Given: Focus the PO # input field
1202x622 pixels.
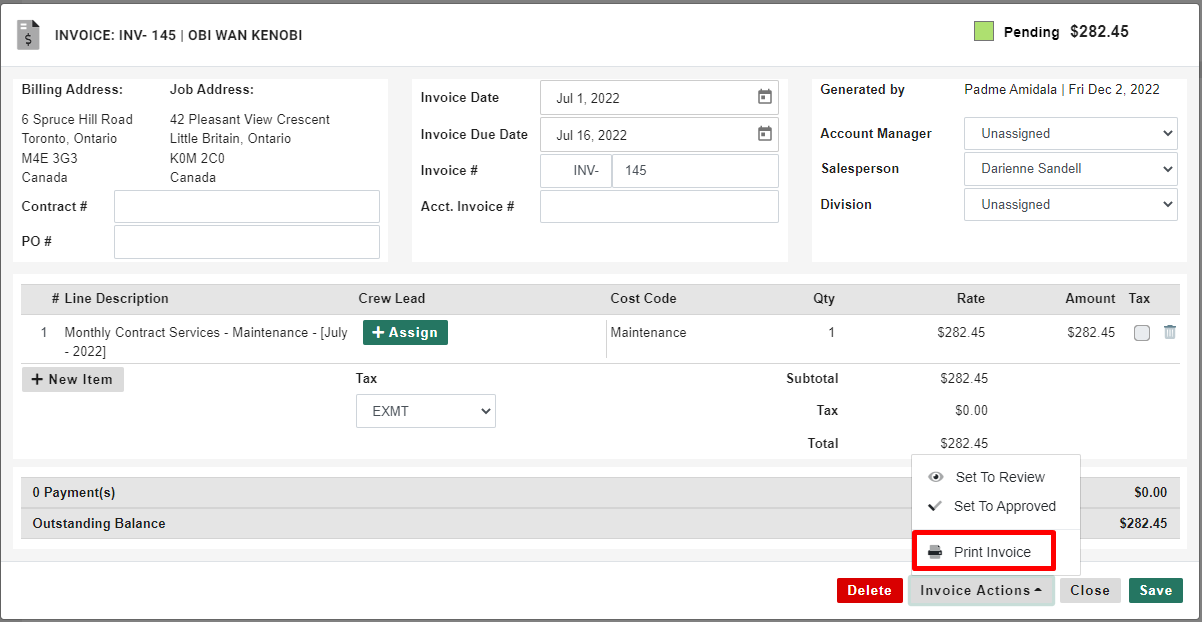Looking at the screenshot, I should (x=247, y=242).
